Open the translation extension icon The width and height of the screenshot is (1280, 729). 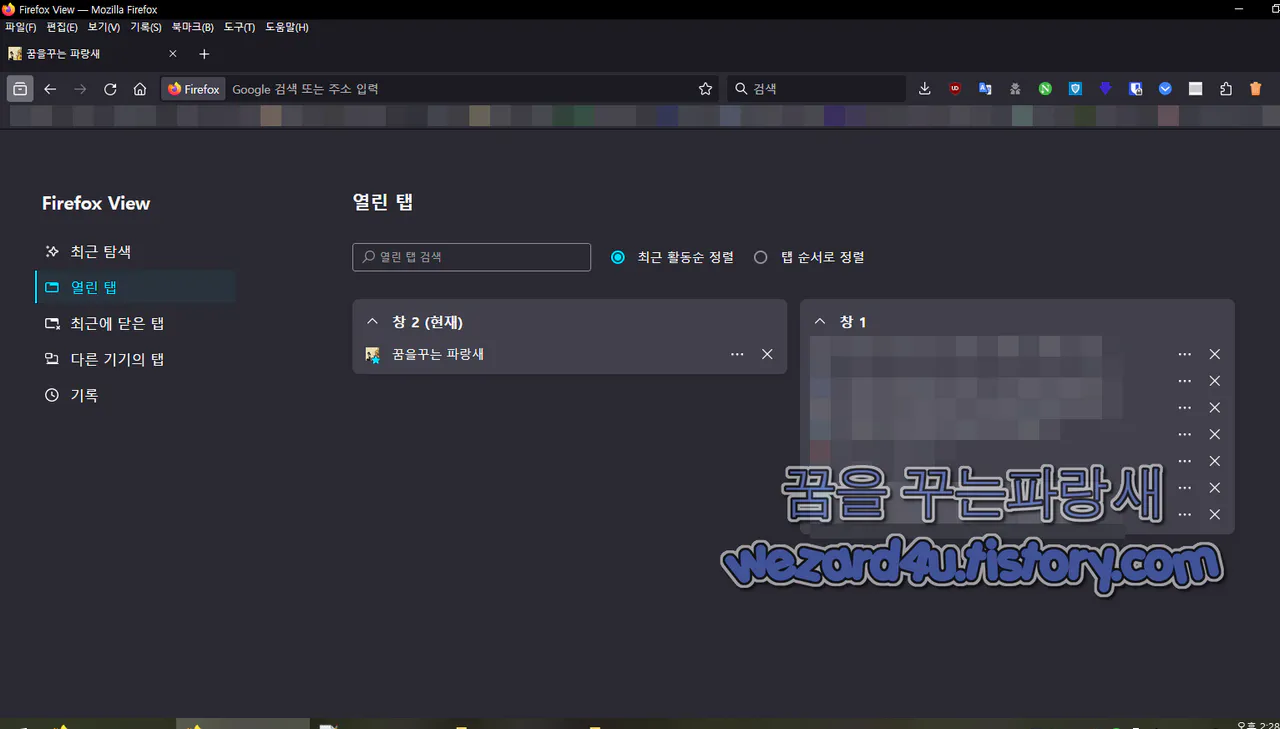tap(985, 88)
